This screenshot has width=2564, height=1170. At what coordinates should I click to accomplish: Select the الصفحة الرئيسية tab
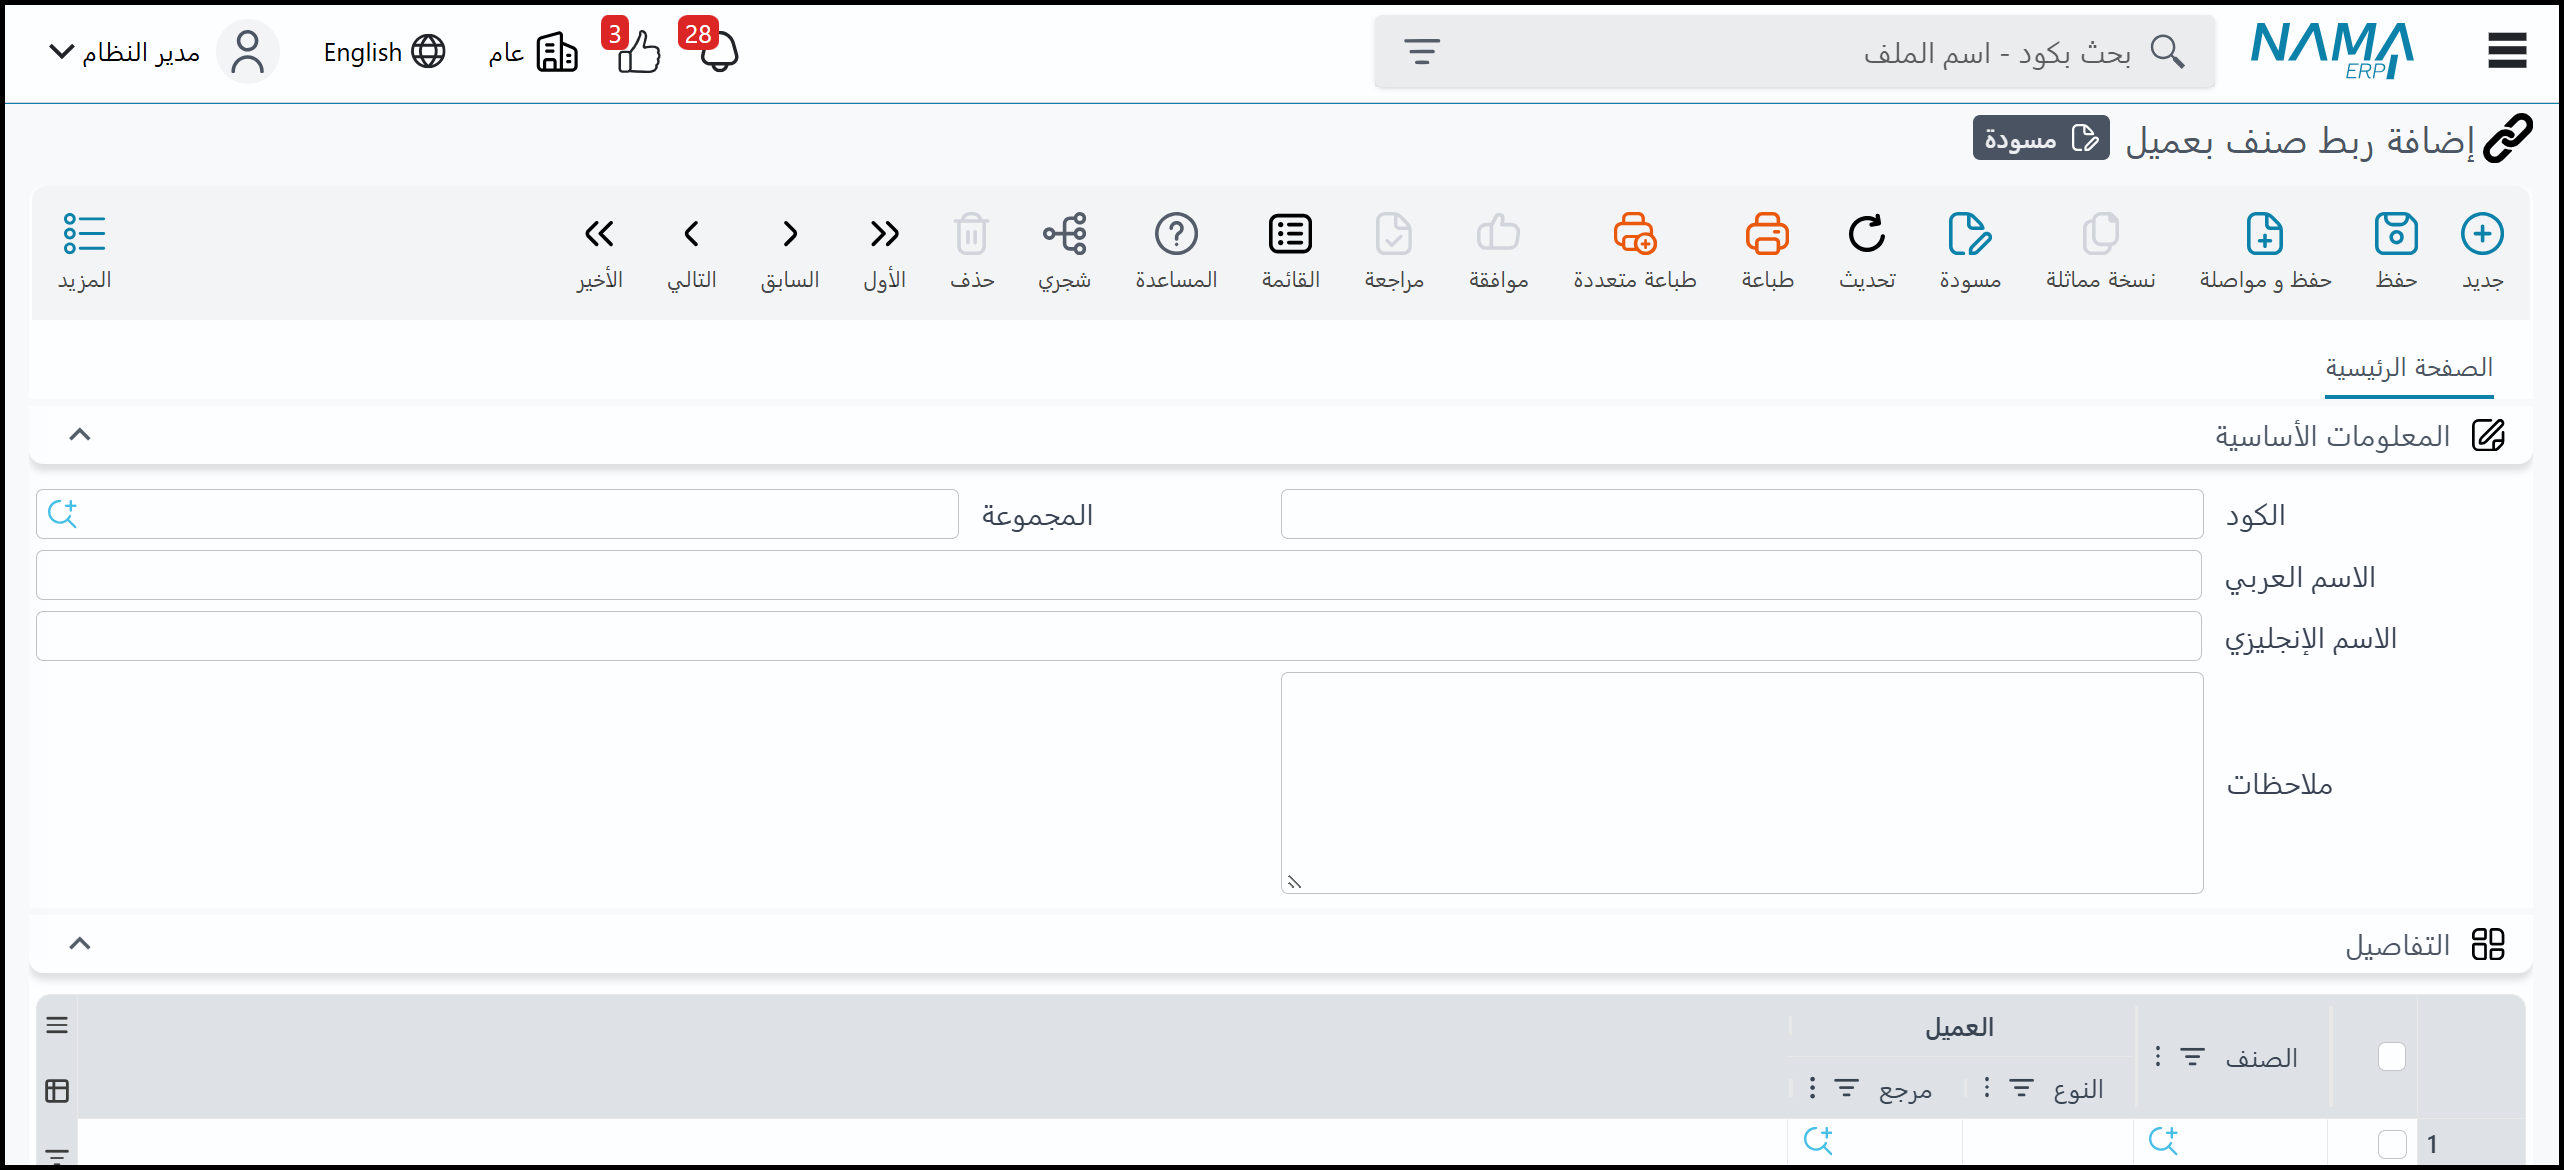tap(2408, 368)
